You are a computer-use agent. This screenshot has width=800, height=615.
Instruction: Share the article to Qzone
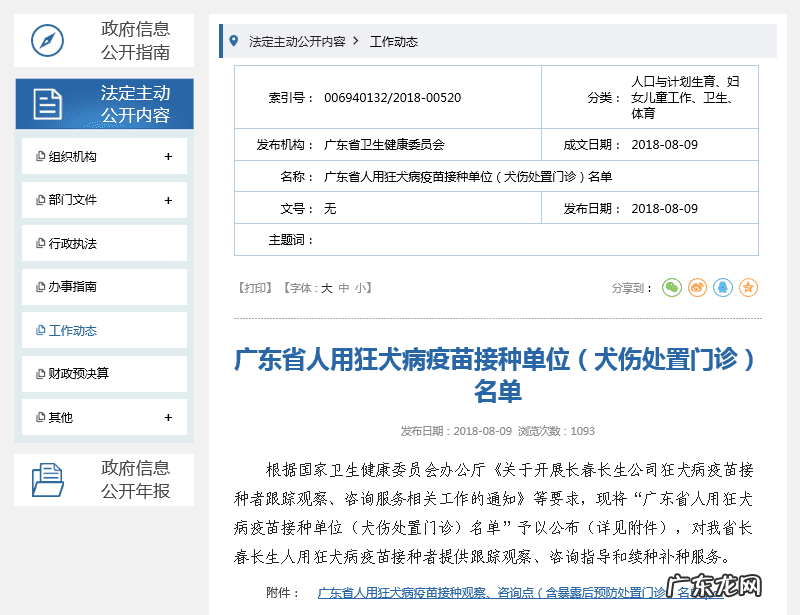pos(749,287)
